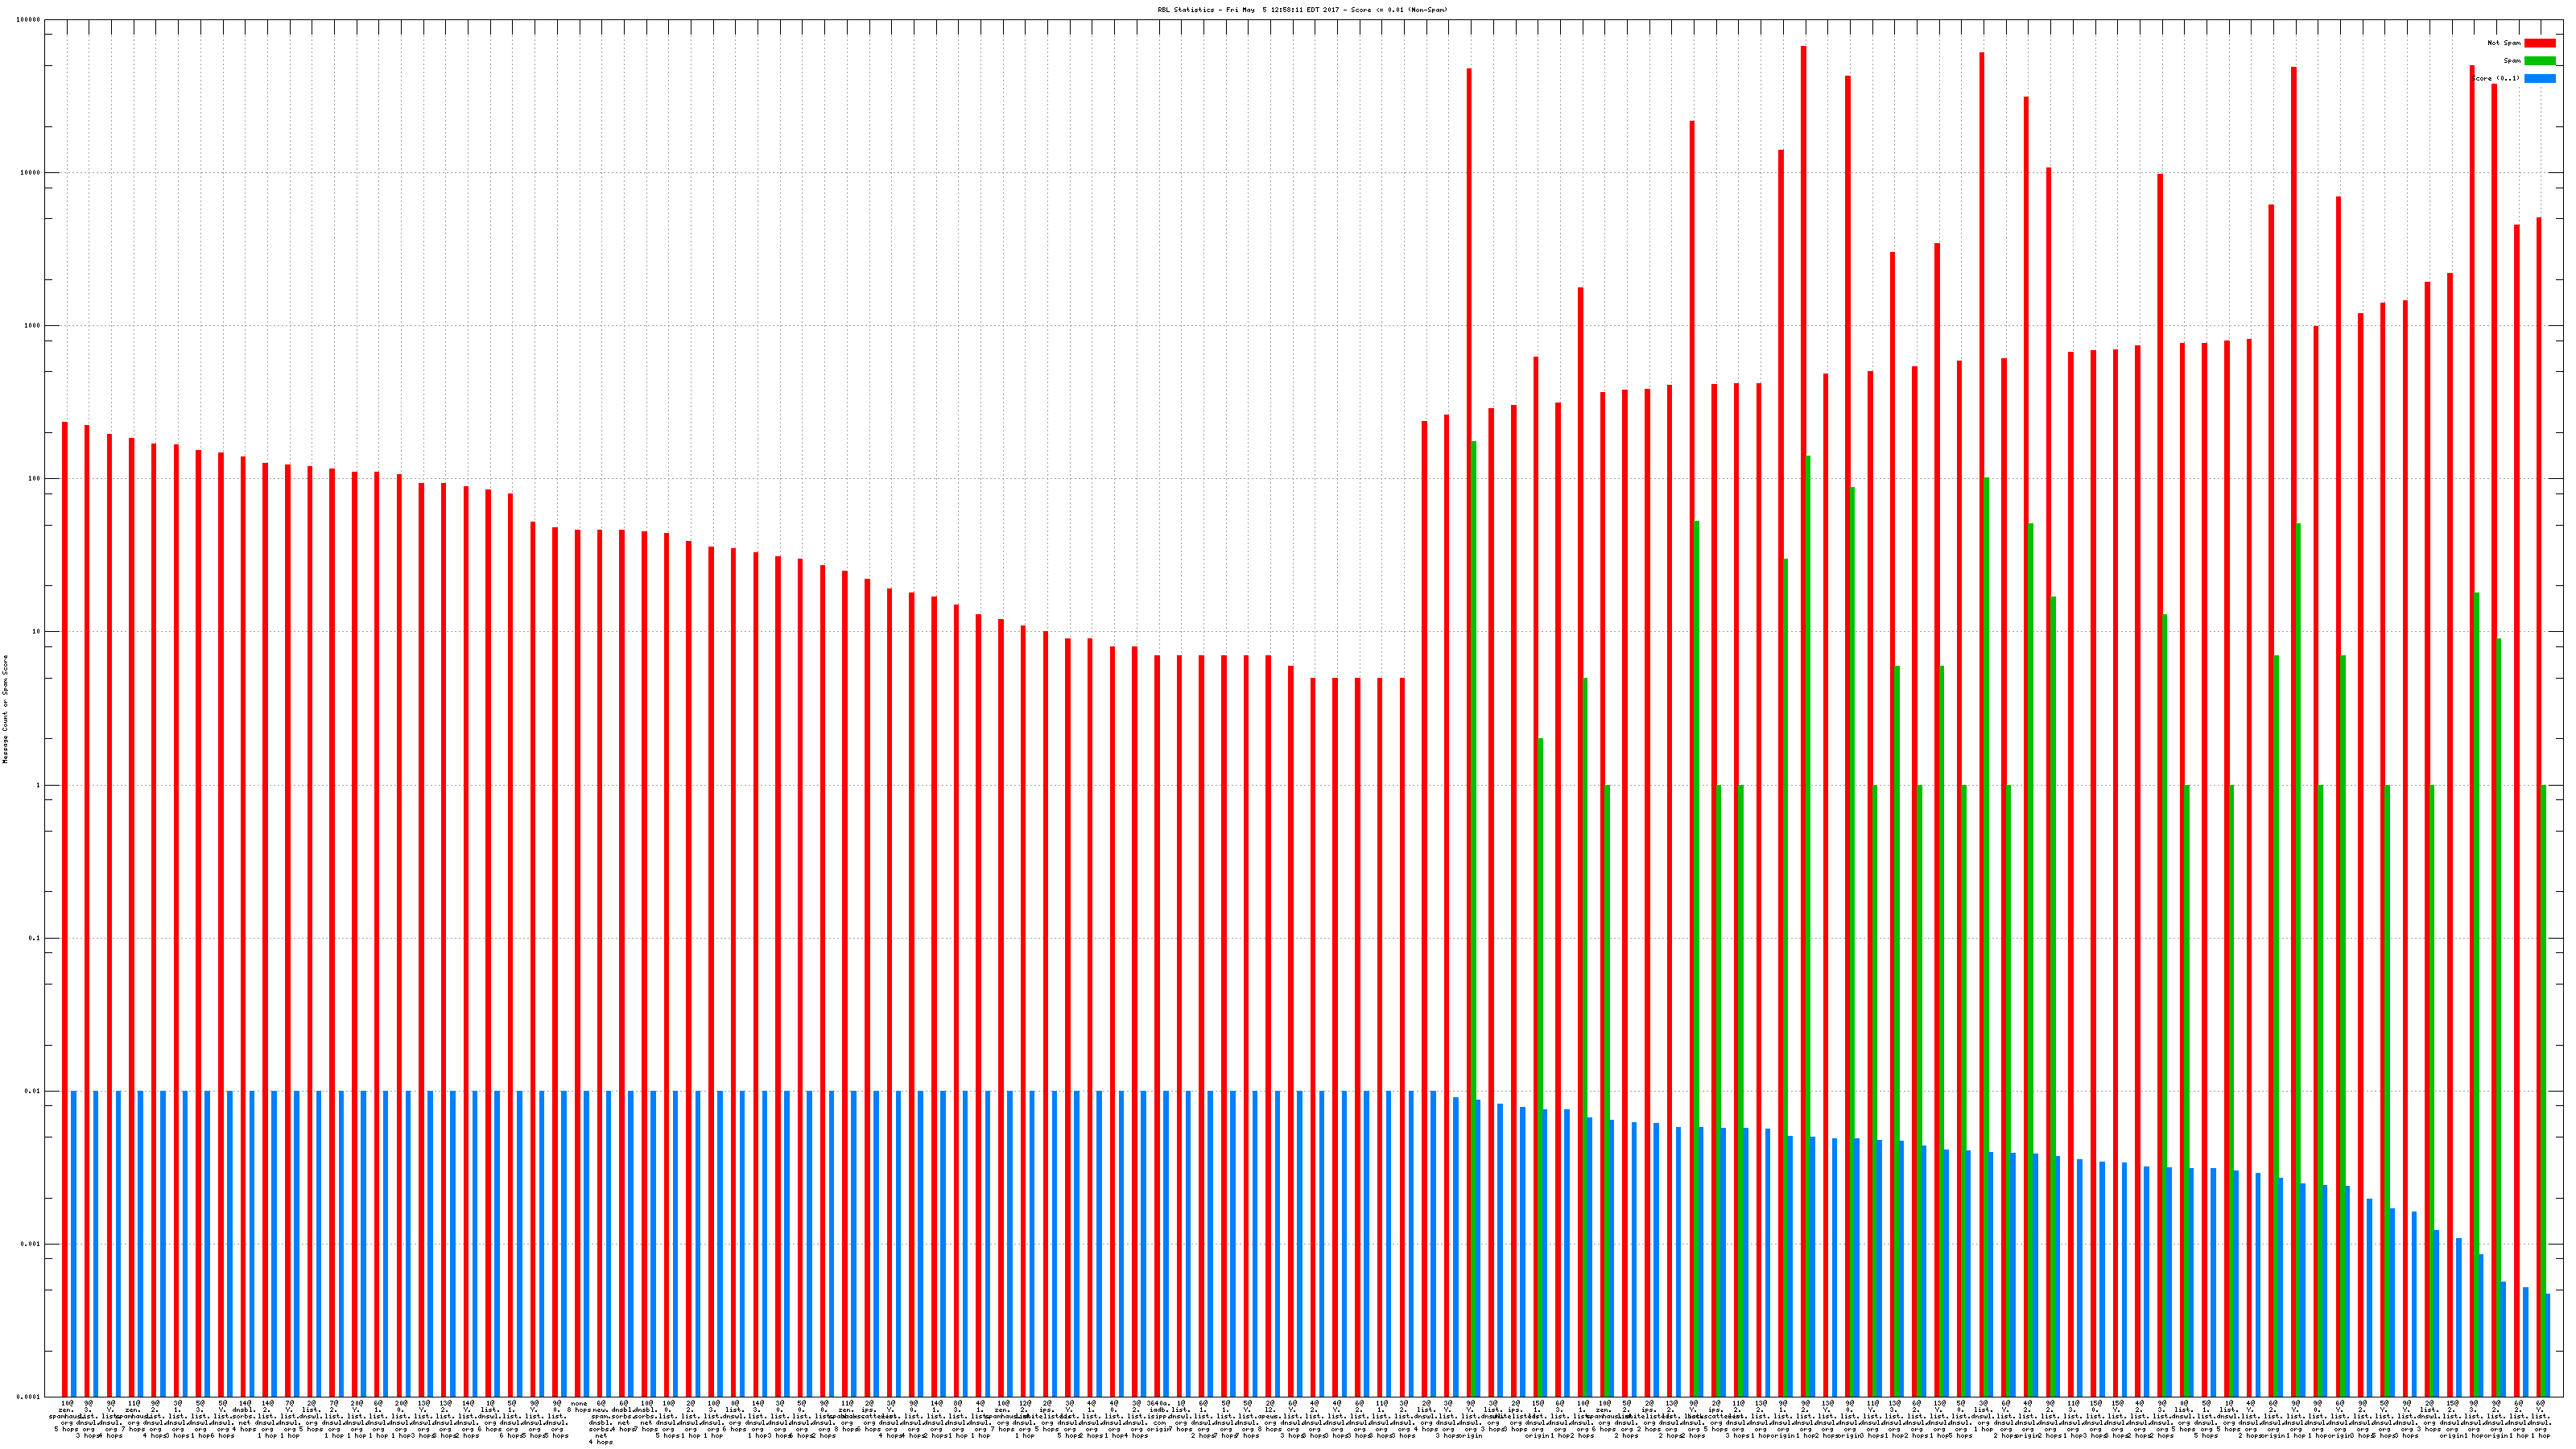Click the 0.0001 y-axis tick label
Viewport: 2576px width, 1449px height.
[x=29, y=1397]
